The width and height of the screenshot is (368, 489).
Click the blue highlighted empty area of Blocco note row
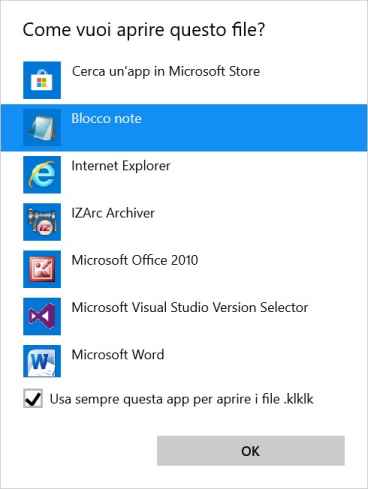pyautogui.click(x=253, y=128)
